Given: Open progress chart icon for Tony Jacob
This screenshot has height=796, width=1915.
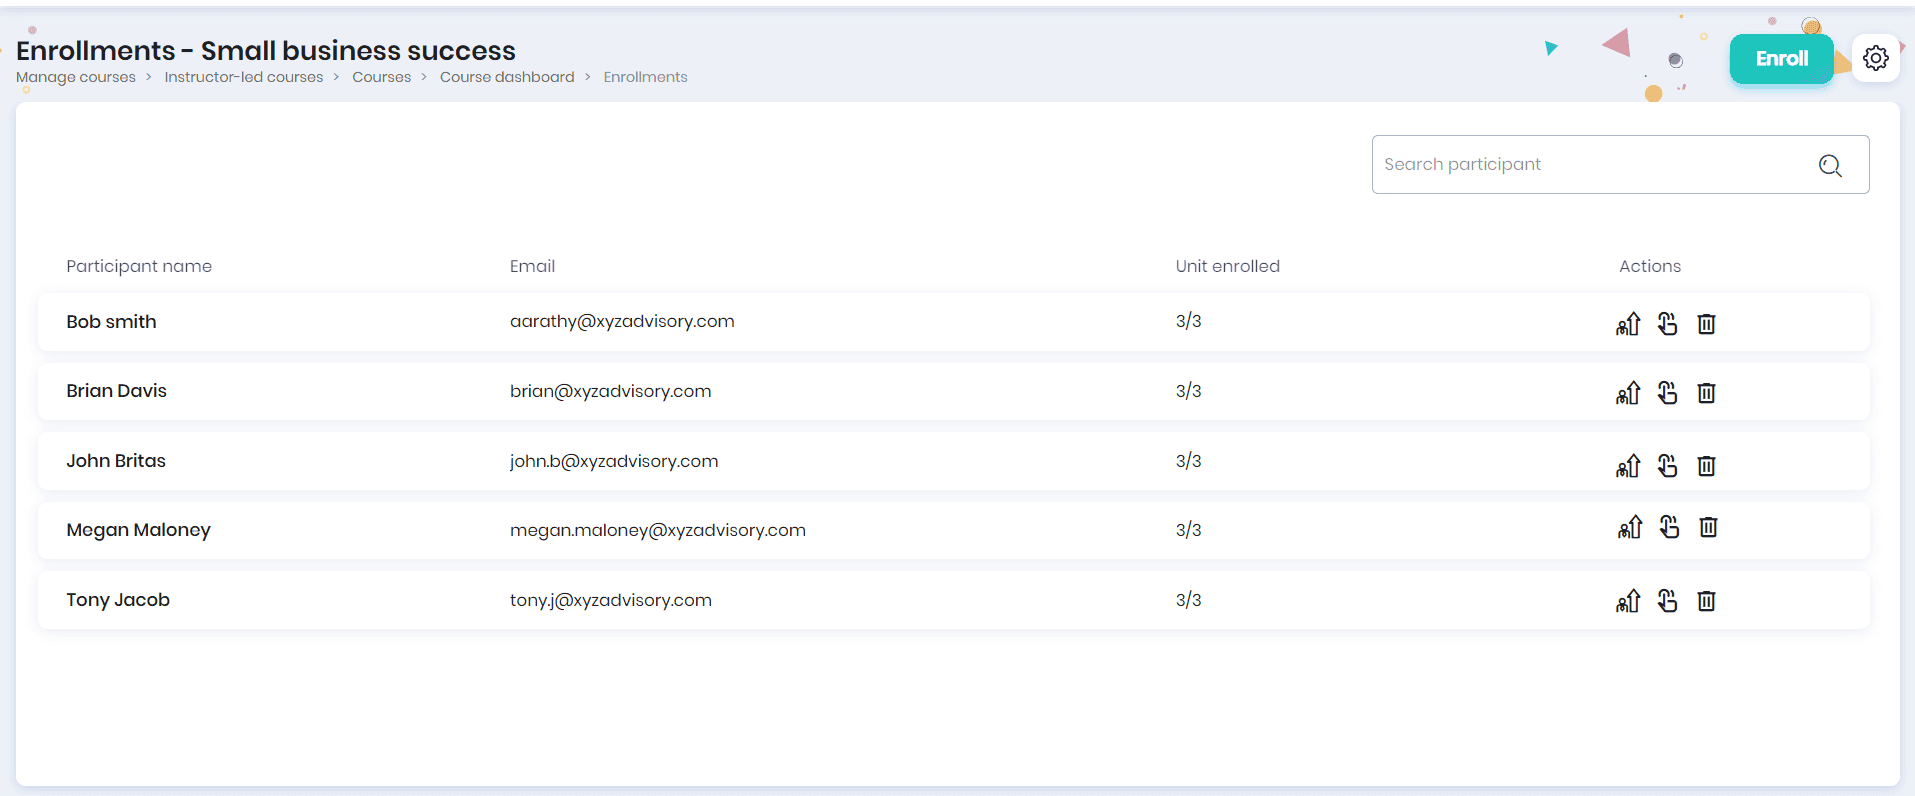Looking at the screenshot, I should click(x=1628, y=601).
